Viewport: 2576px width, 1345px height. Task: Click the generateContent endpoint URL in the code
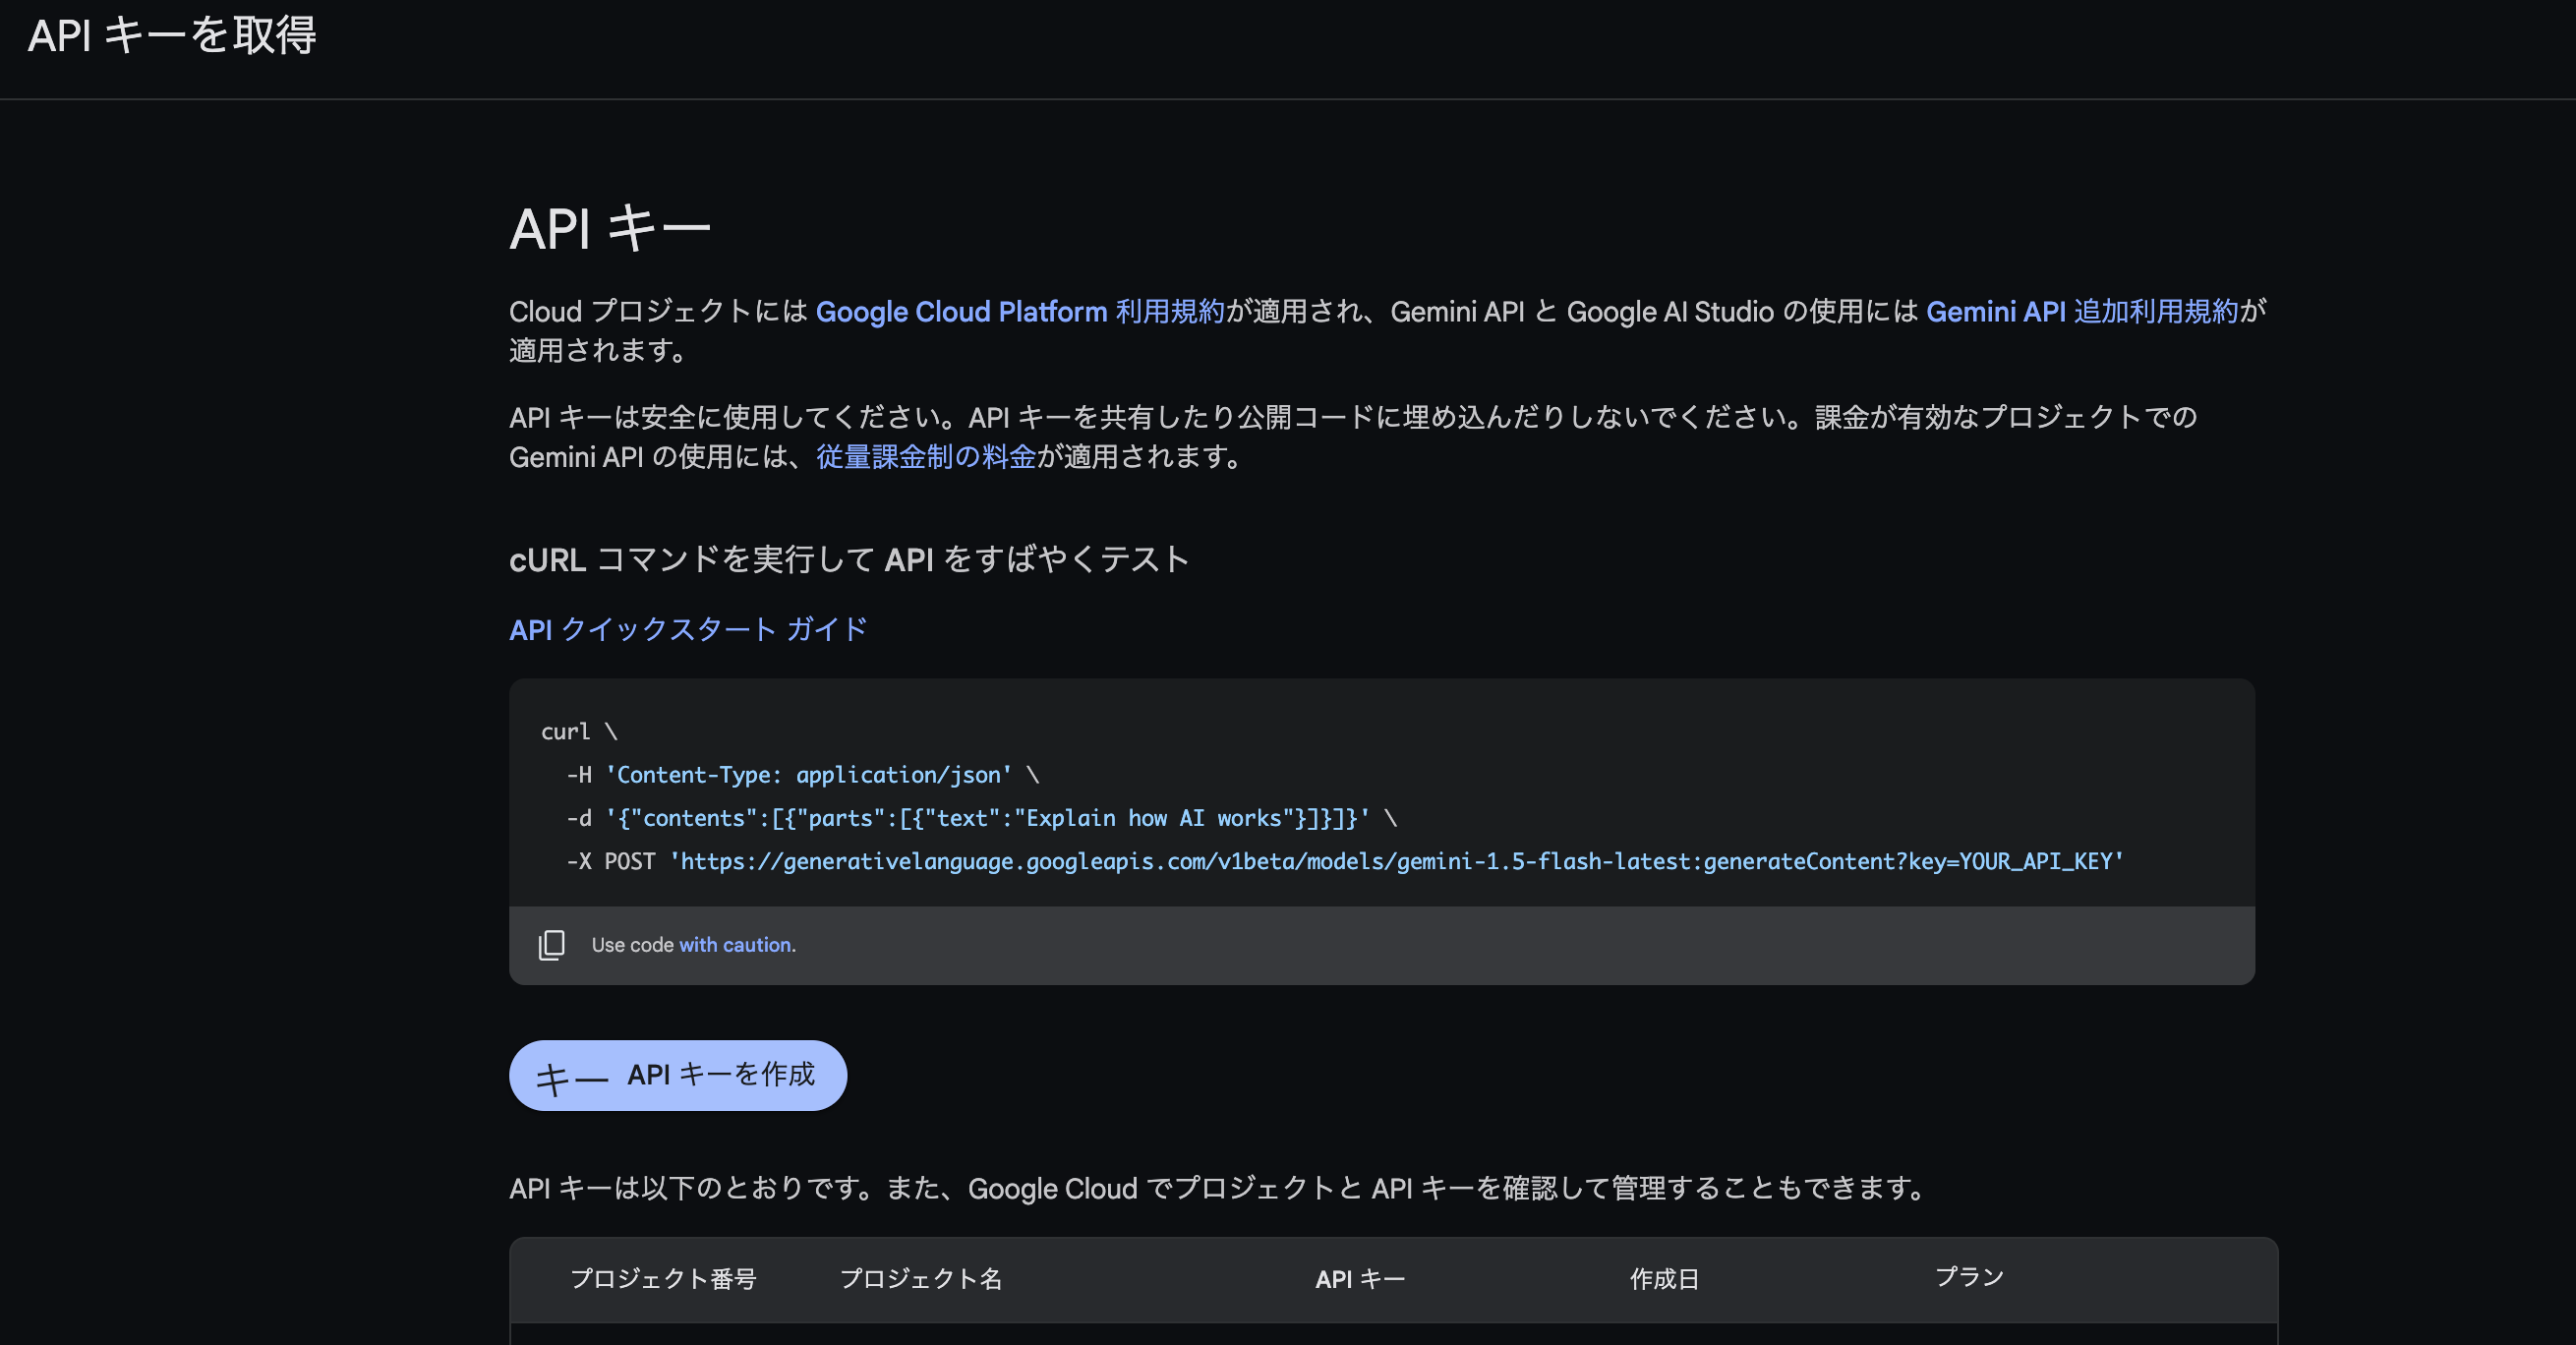pos(1397,860)
